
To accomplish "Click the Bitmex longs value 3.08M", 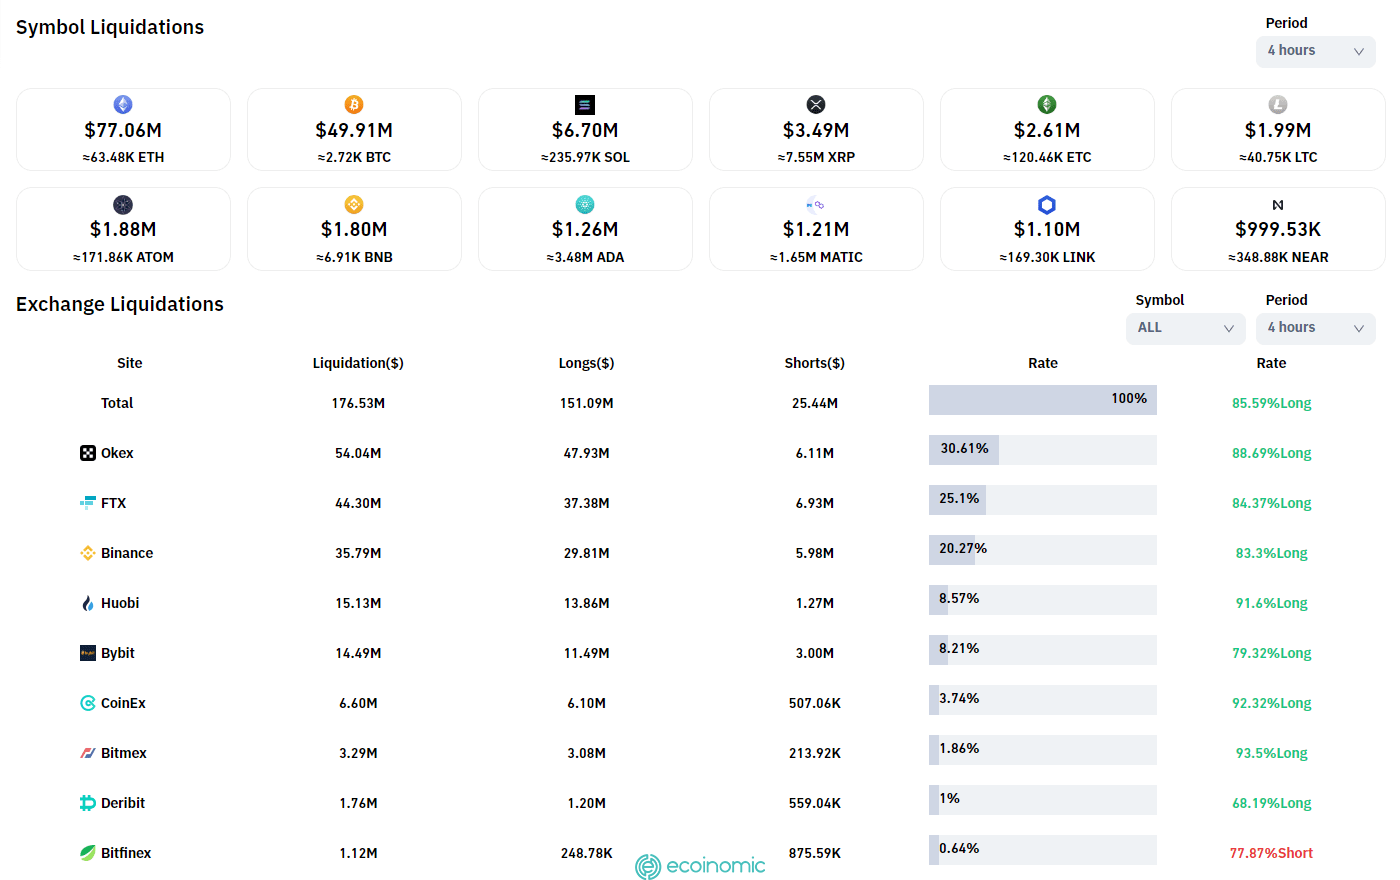I will click(x=587, y=753).
